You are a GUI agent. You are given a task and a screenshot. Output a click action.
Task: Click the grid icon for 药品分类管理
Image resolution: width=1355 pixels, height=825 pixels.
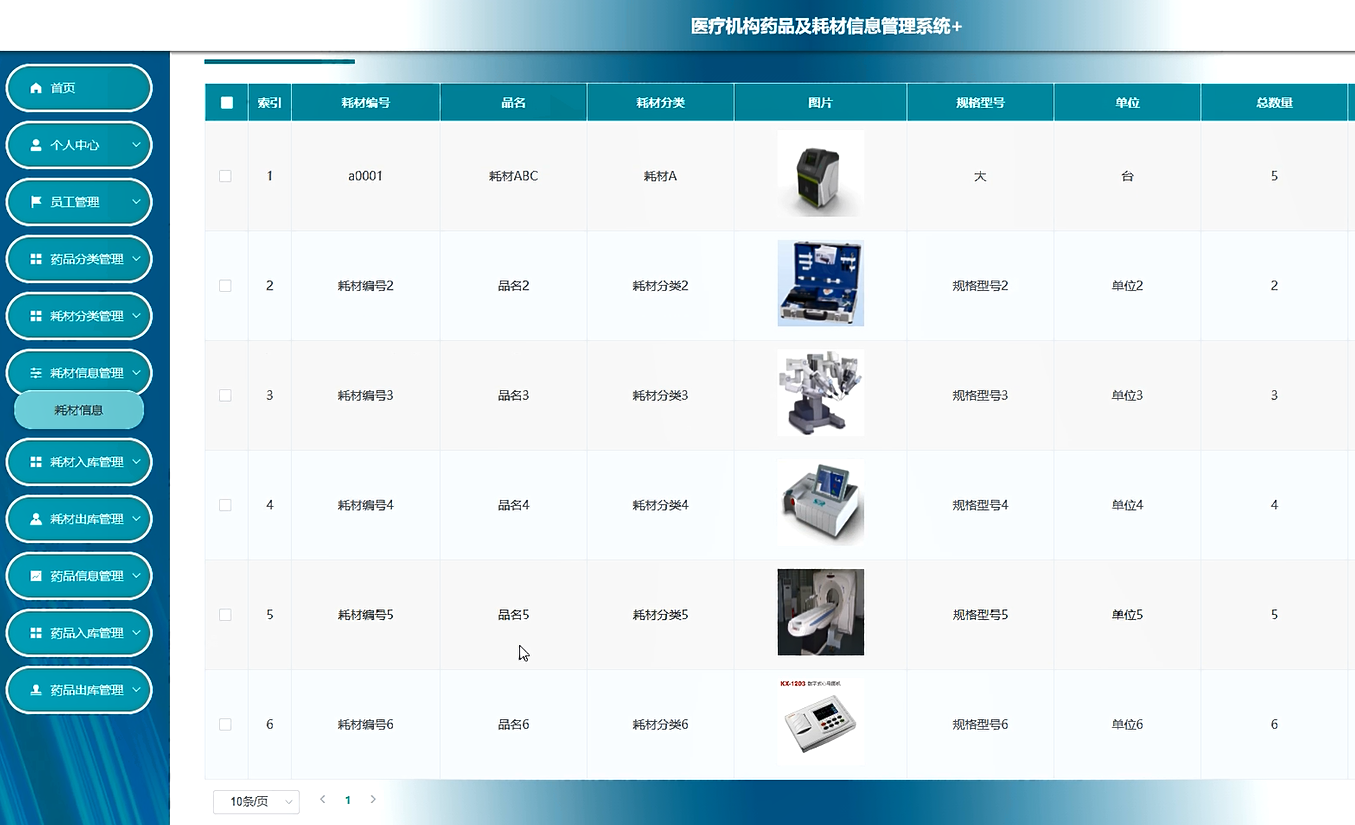point(37,259)
